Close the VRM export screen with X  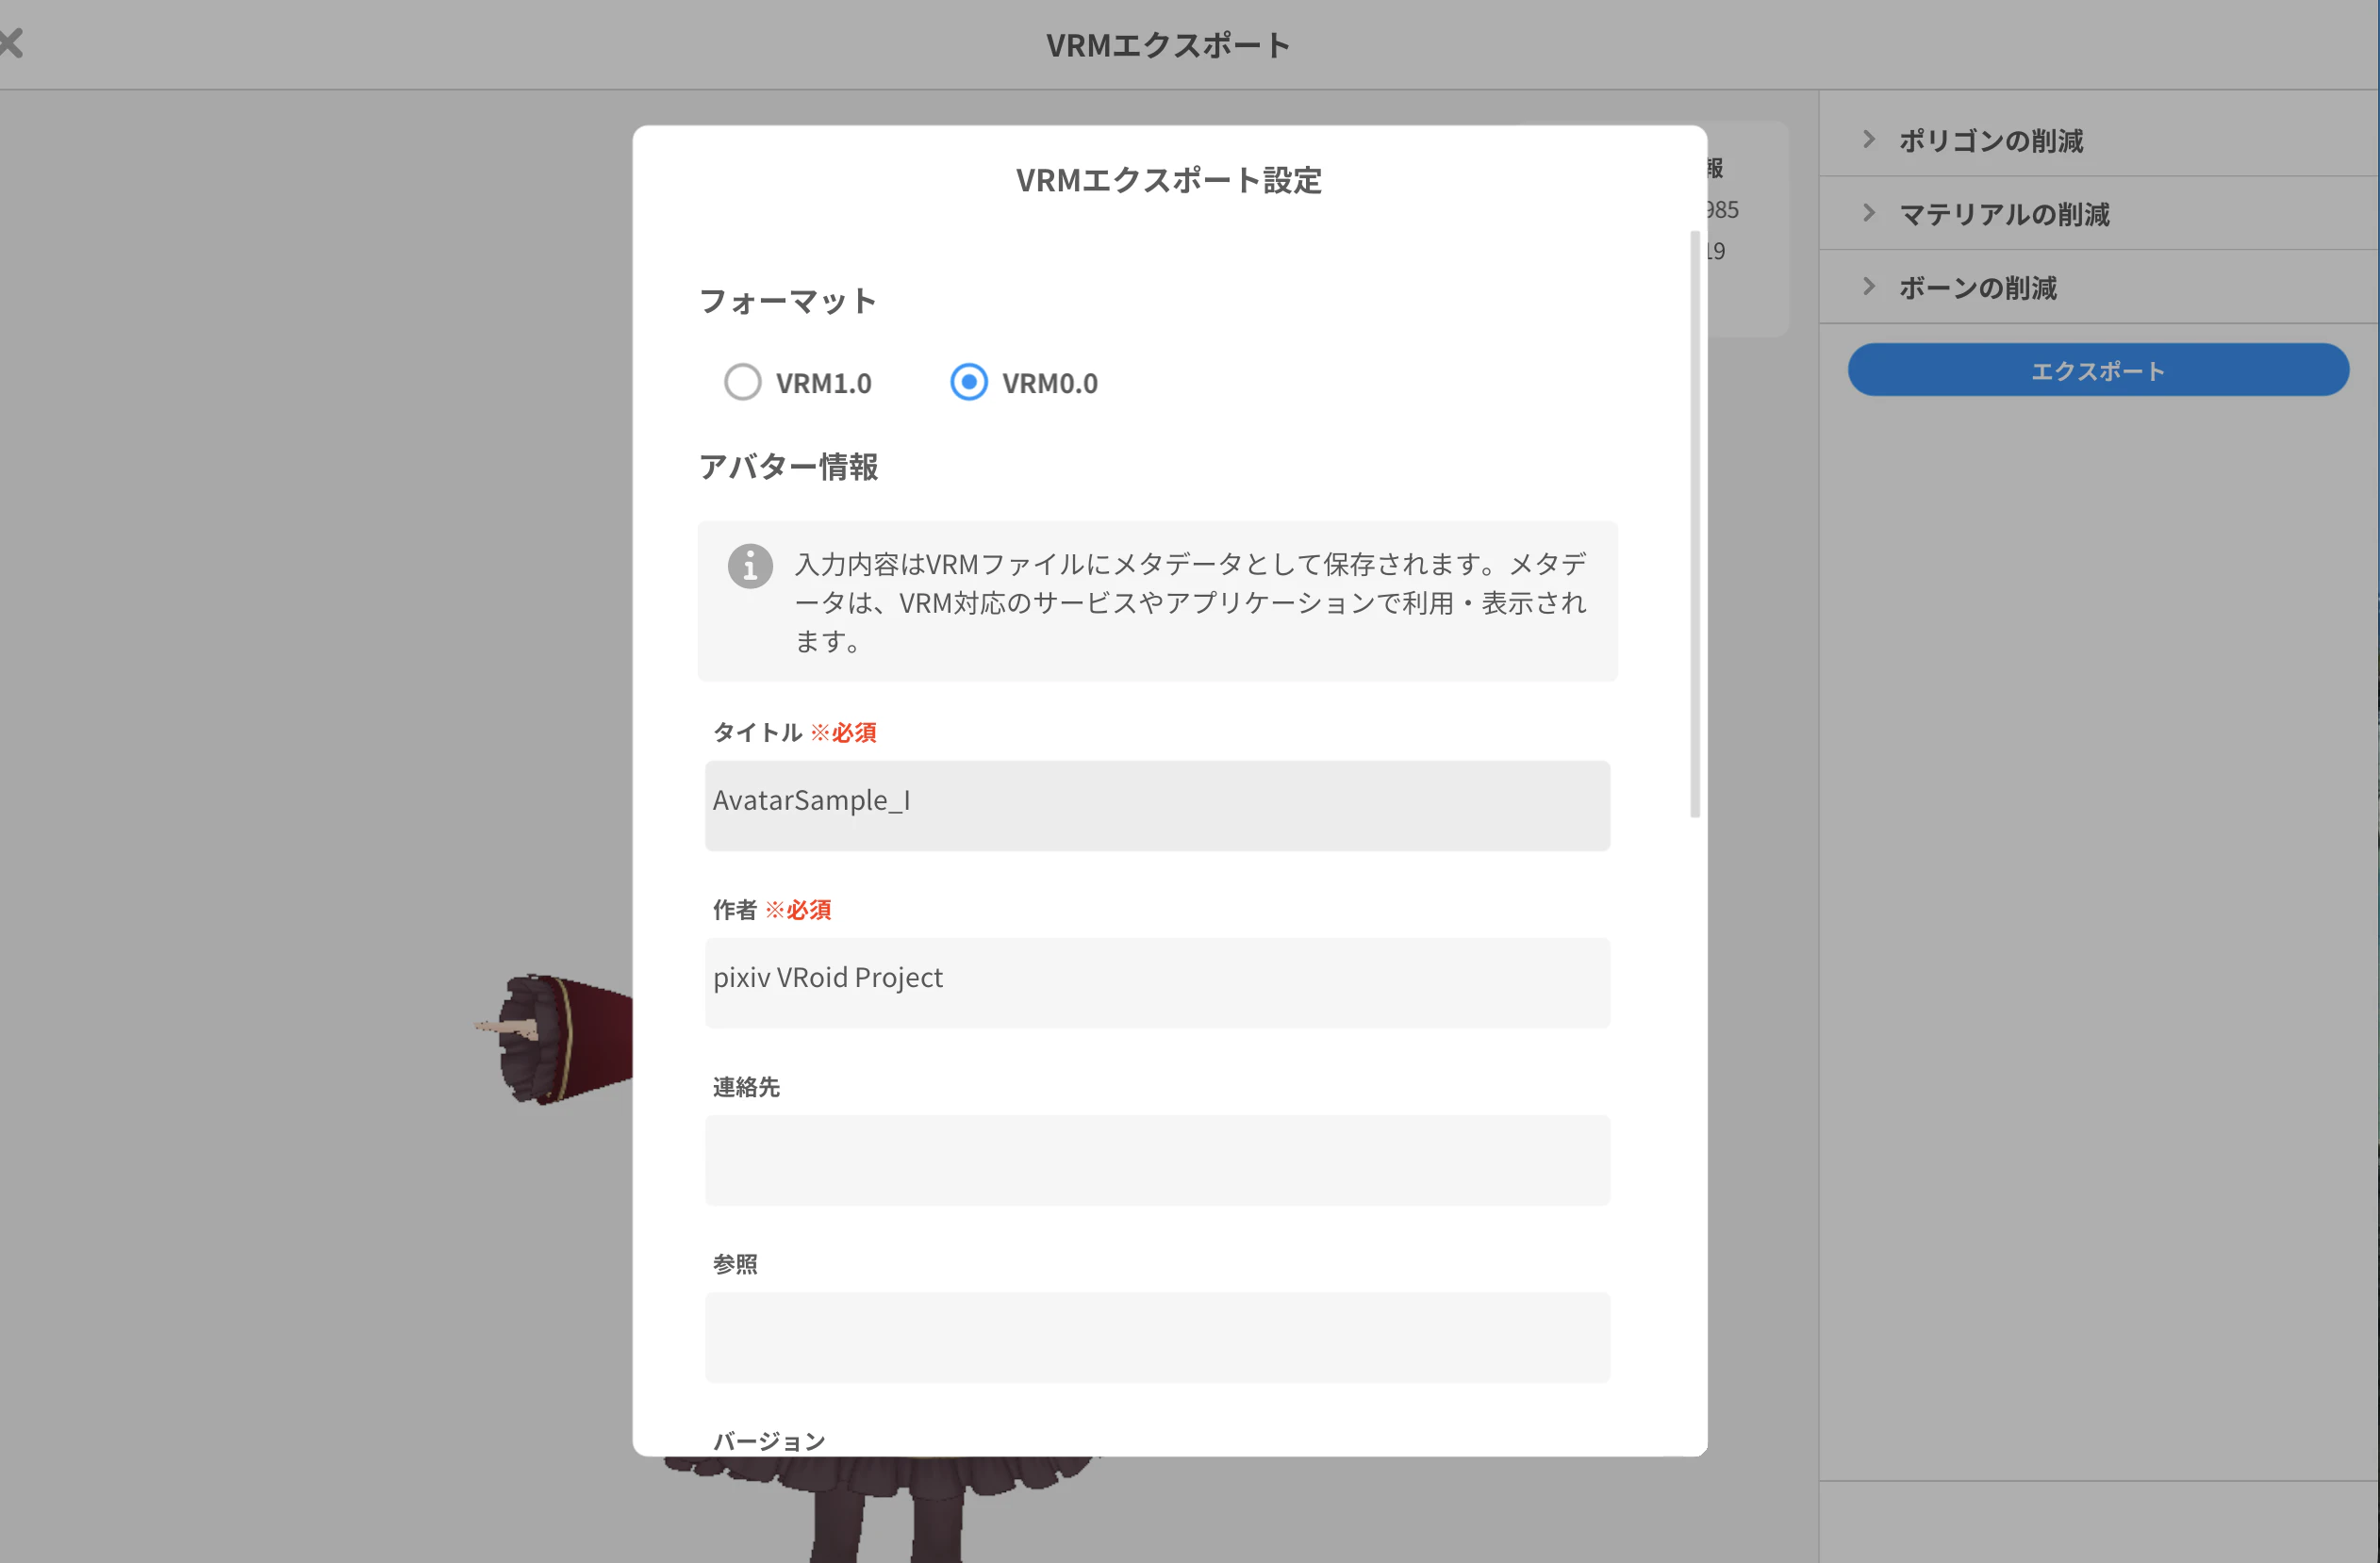pos(10,43)
